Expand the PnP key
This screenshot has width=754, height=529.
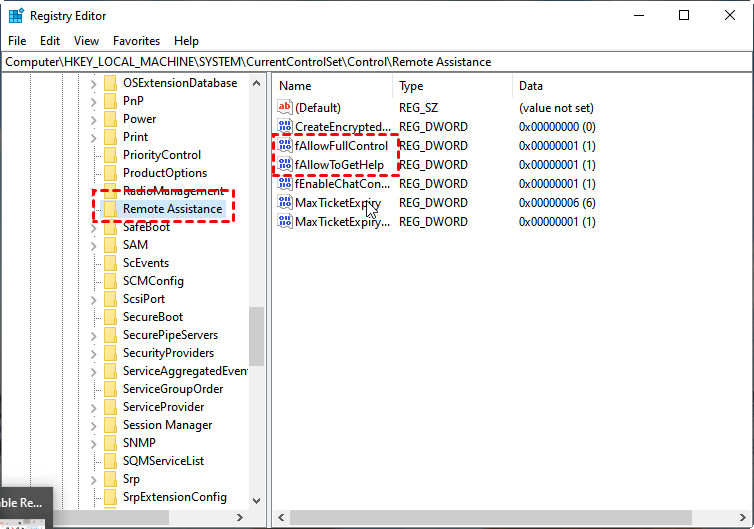(93, 101)
